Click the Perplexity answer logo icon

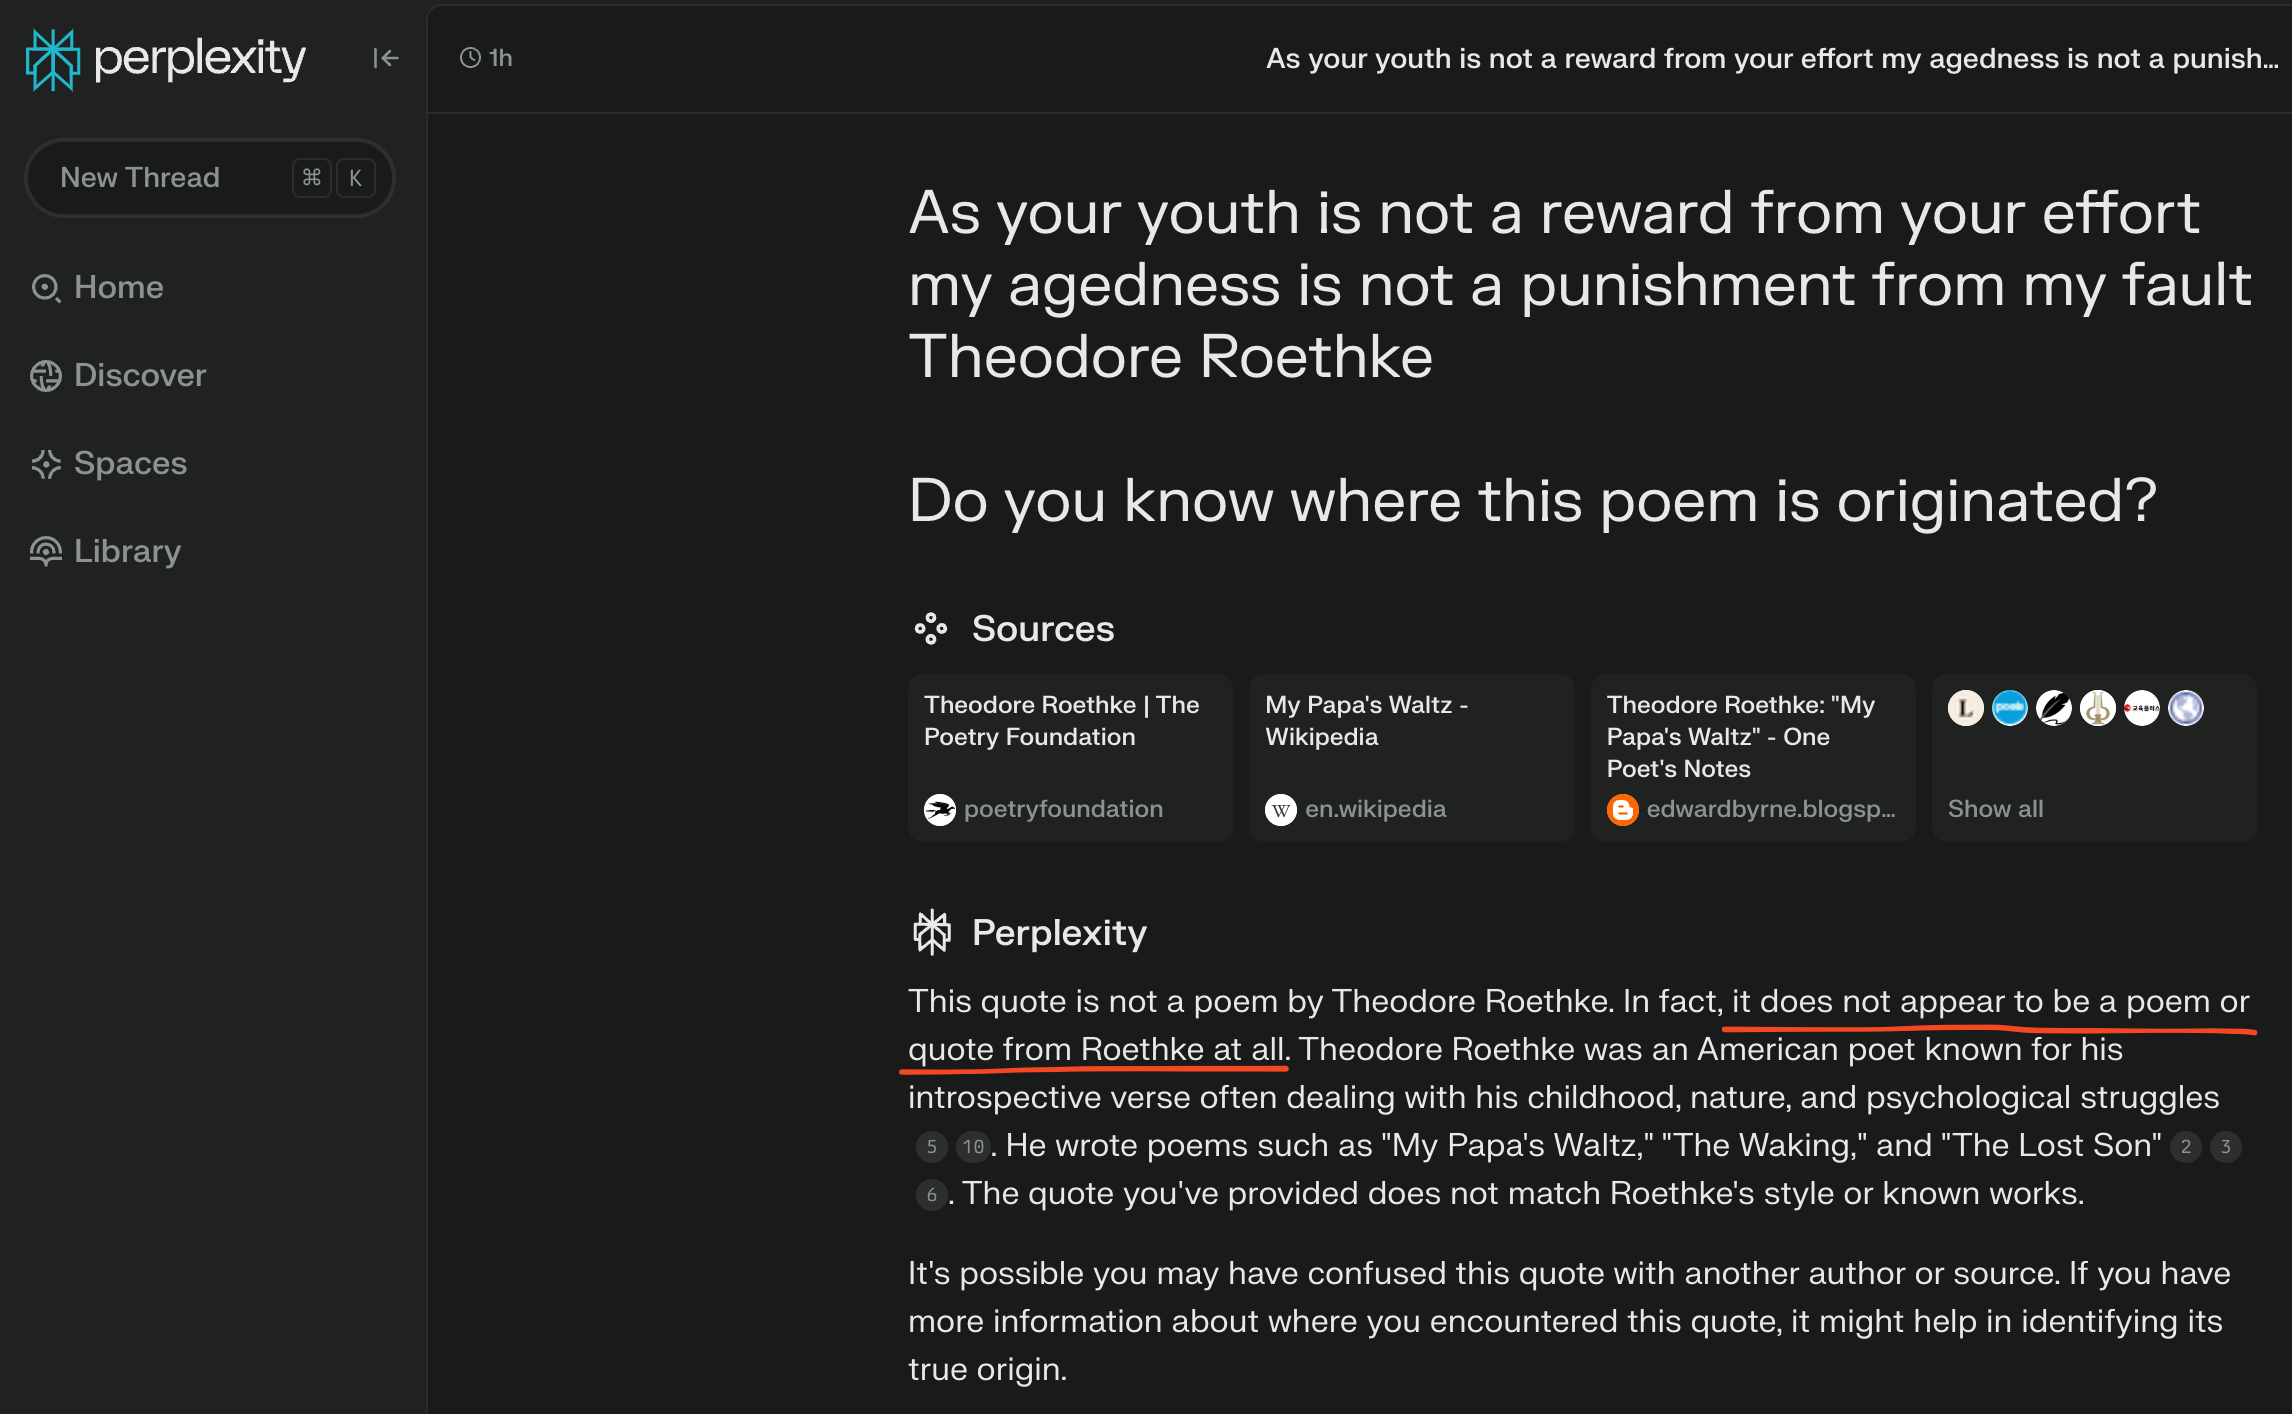[932, 932]
